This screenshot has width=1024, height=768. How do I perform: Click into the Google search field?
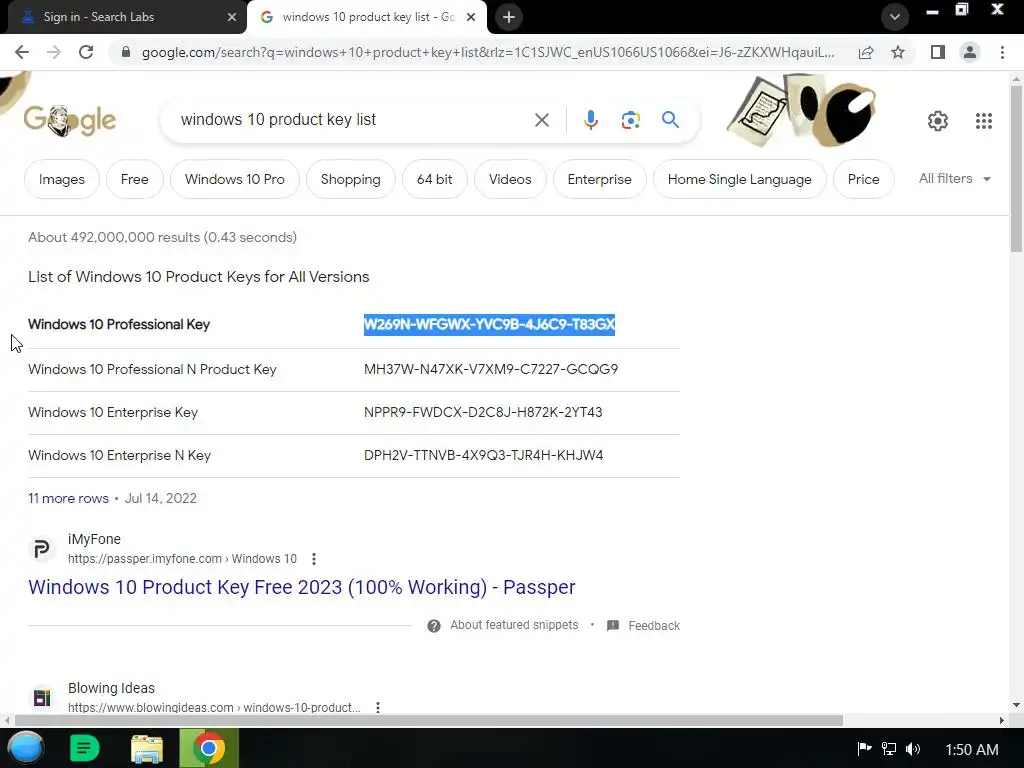pos(353,120)
